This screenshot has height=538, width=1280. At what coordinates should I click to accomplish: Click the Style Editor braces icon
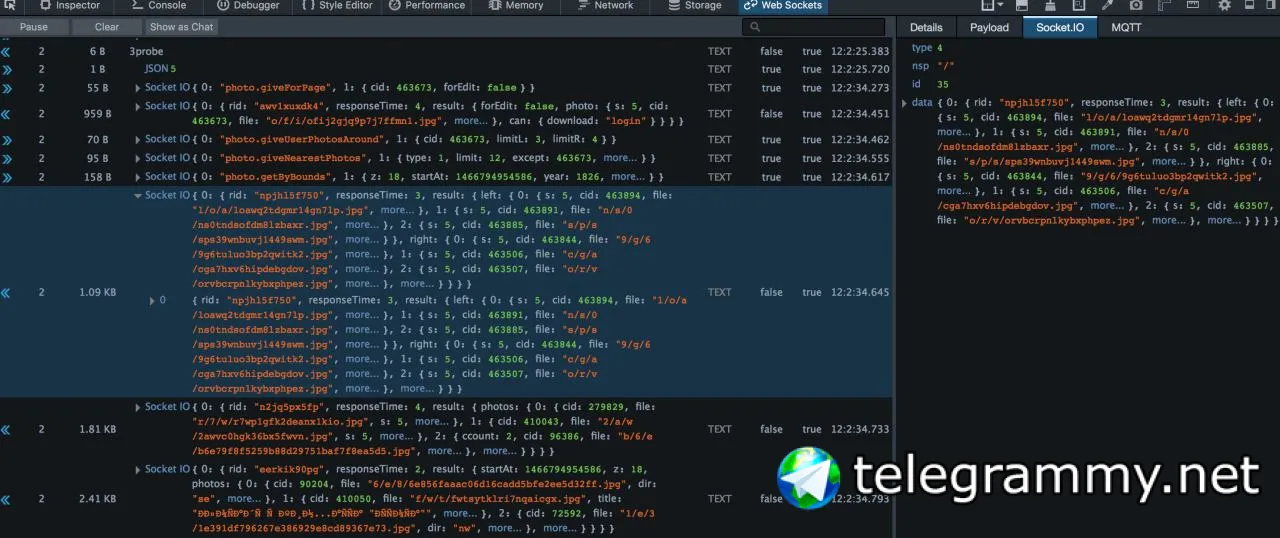(307, 5)
